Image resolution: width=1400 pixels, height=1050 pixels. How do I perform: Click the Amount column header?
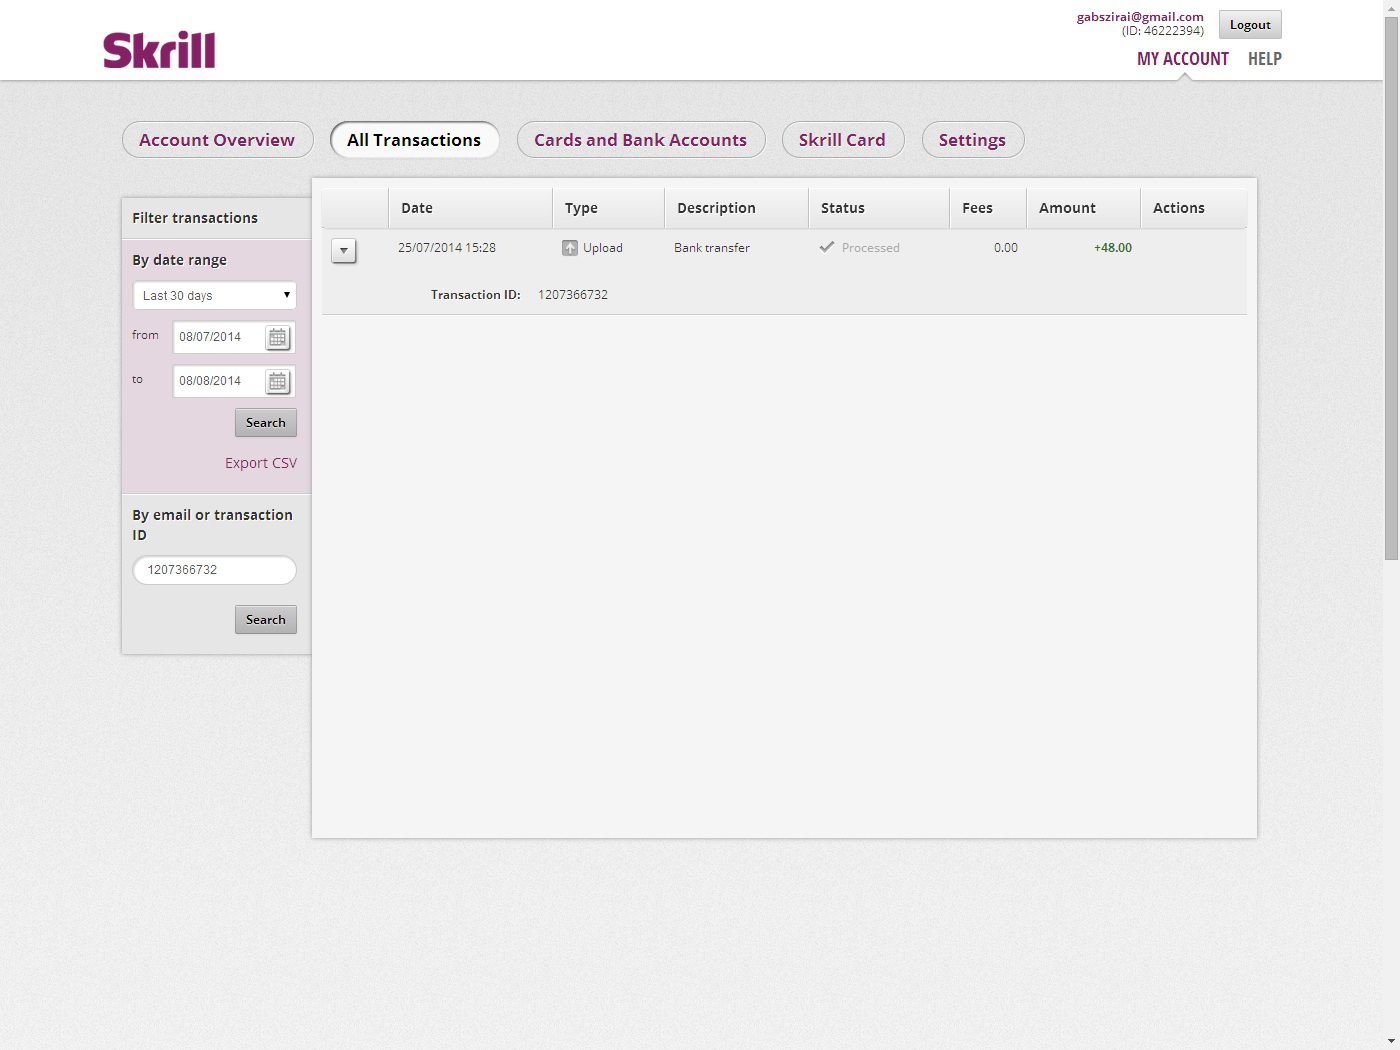click(1083, 208)
